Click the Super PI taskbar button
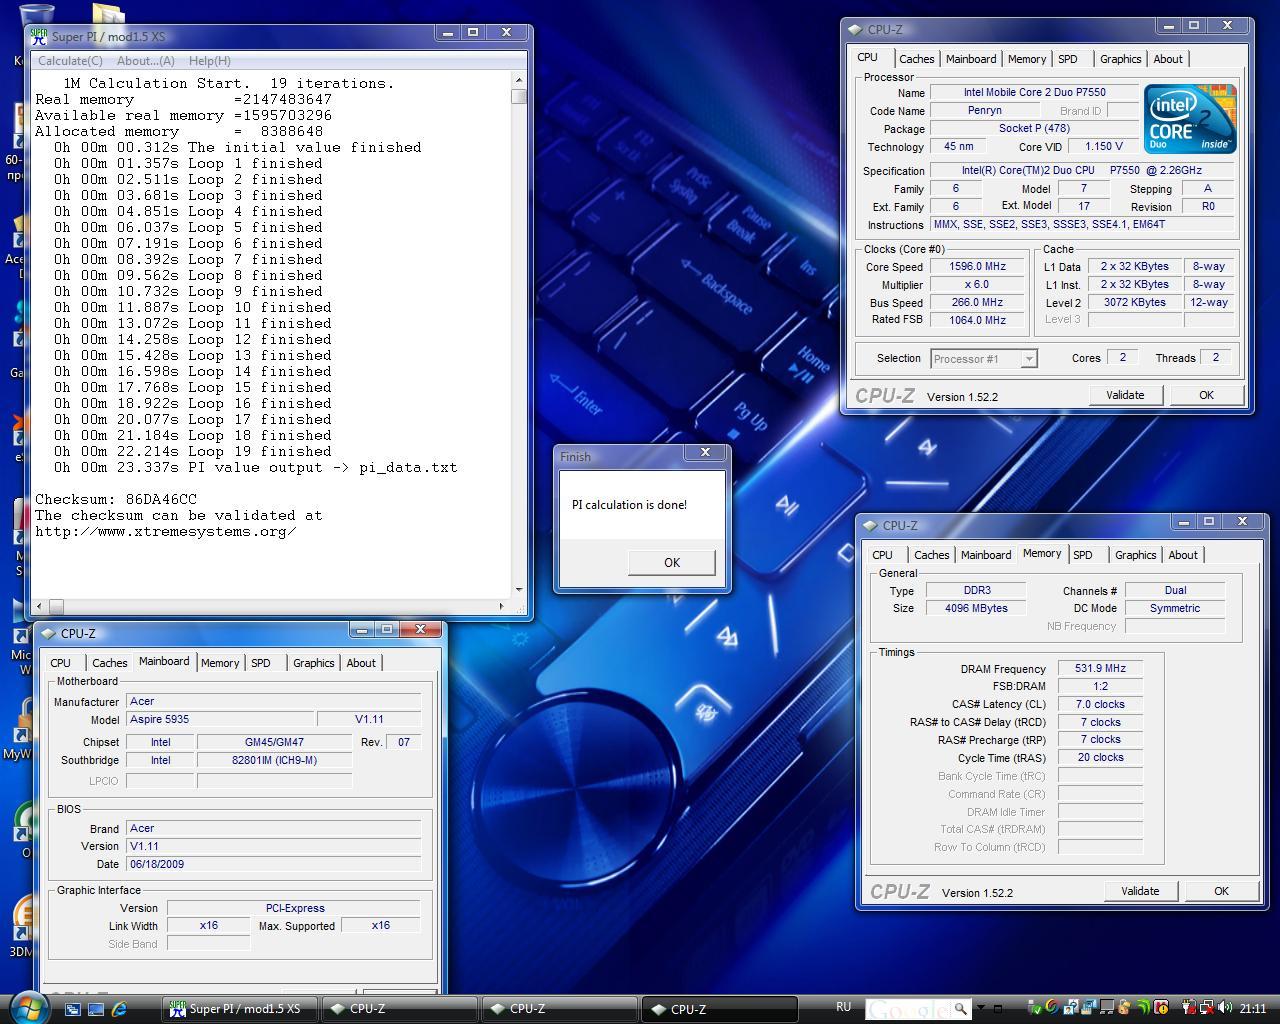This screenshot has width=1280, height=1024. [x=241, y=1009]
